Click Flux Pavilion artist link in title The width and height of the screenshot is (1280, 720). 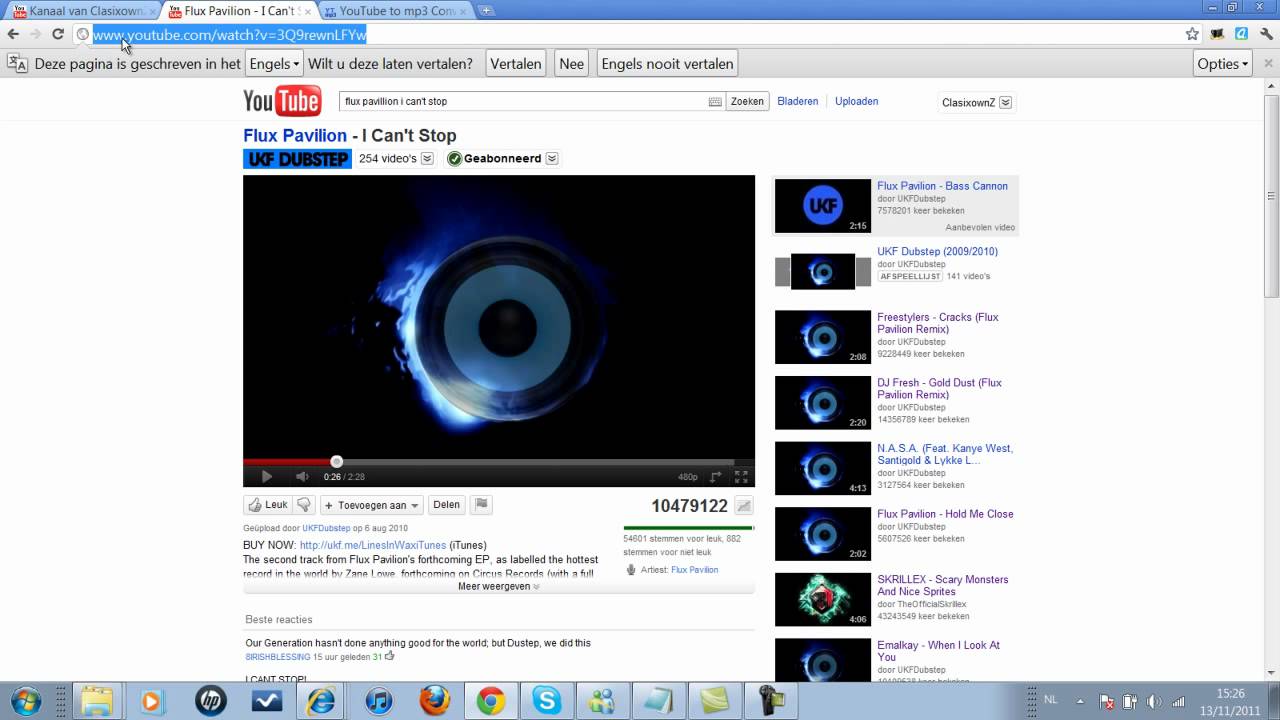click(x=295, y=135)
